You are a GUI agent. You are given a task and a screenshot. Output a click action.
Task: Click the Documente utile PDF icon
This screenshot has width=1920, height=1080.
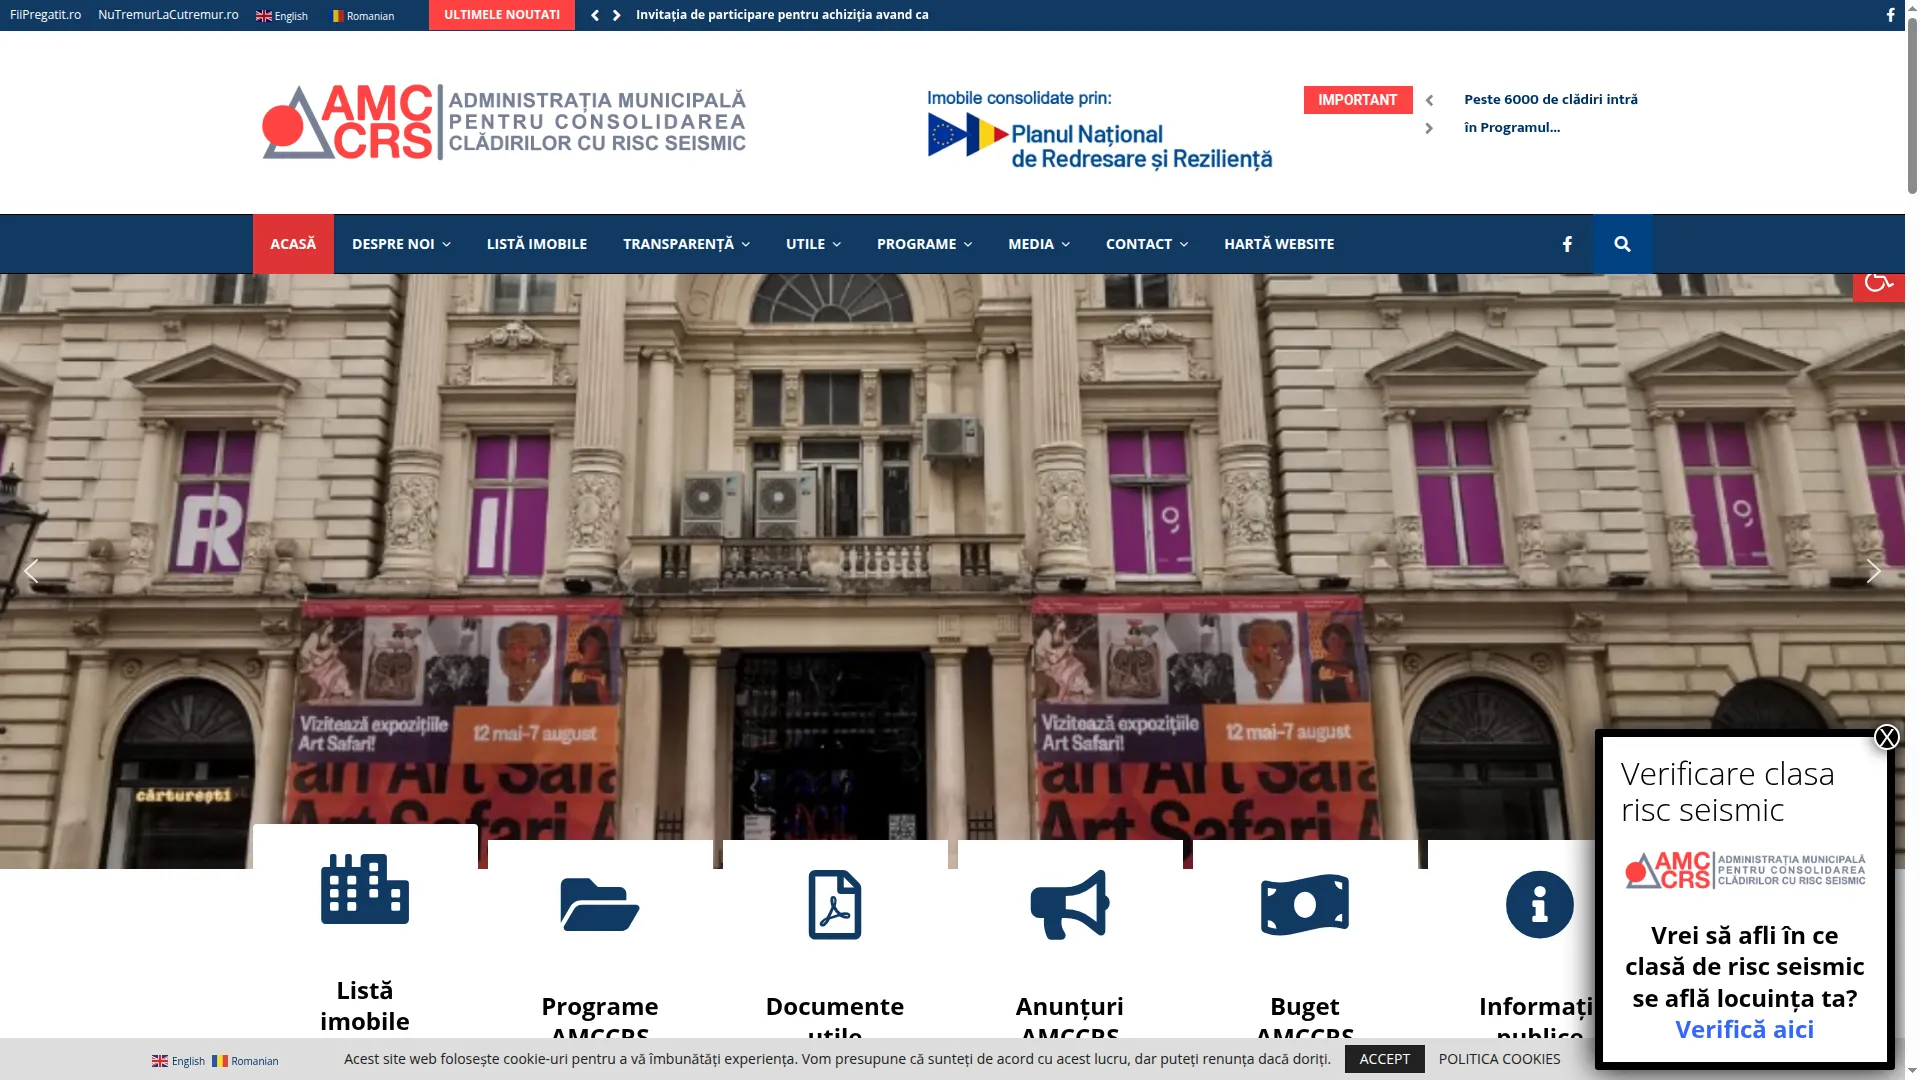click(835, 905)
